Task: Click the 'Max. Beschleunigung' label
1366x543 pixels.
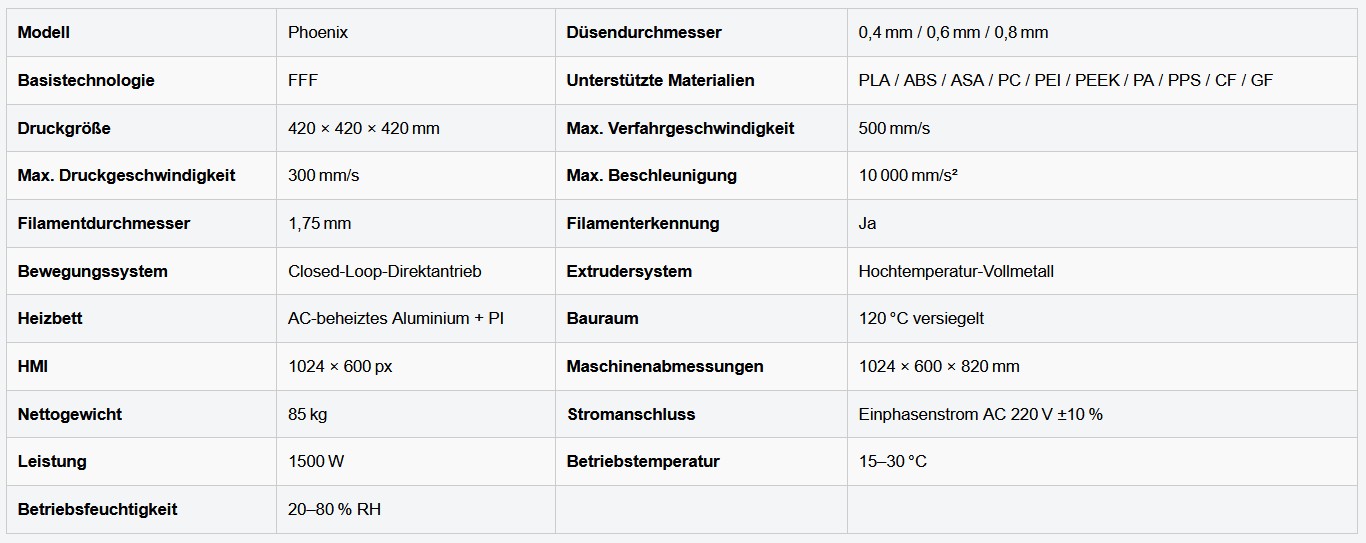Action: pyautogui.click(x=651, y=175)
